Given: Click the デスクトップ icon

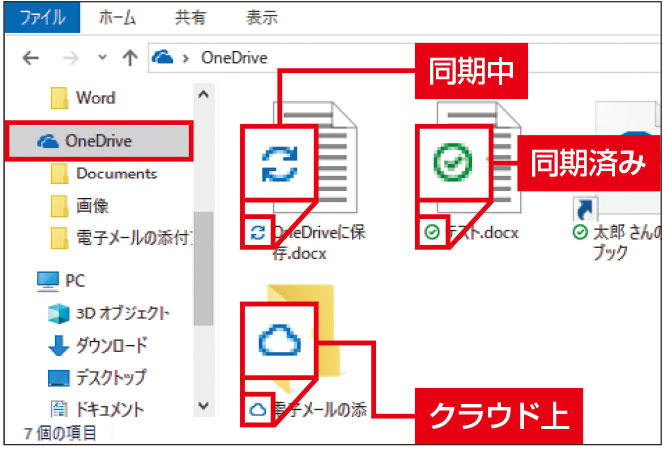Looking at the screenshot, I should 59,378.
